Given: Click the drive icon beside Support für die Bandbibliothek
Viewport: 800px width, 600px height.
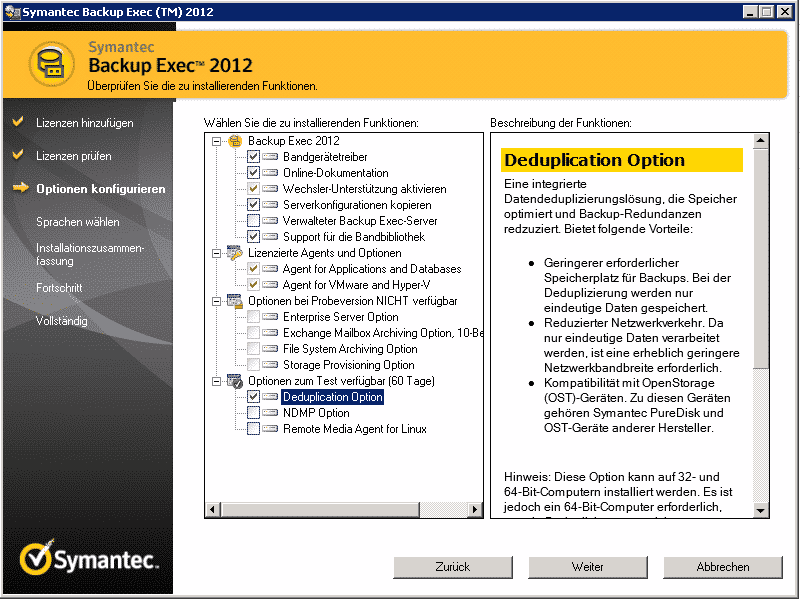Looking at the screenshot, I should [270, 237].
